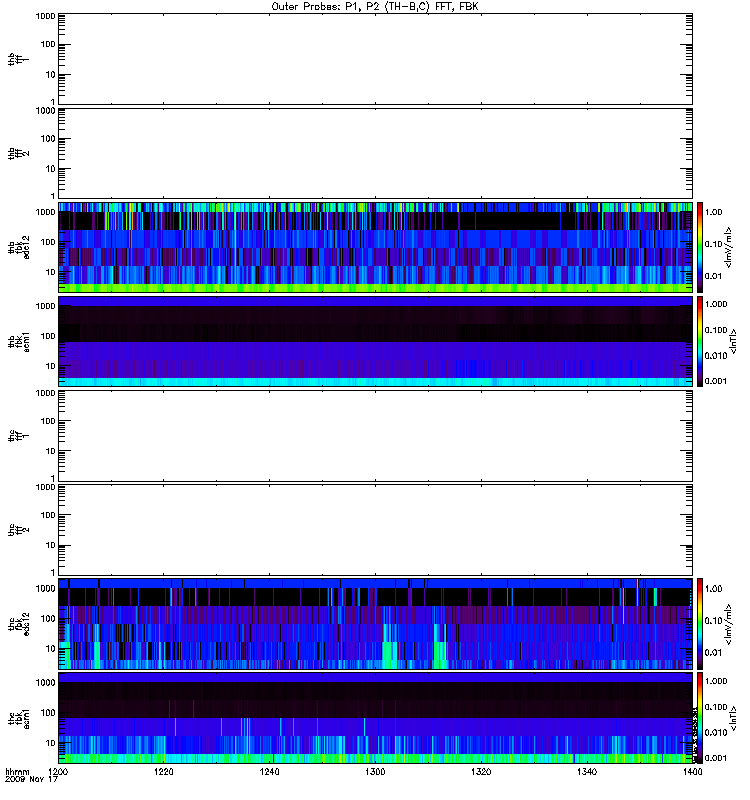Click the 1240 time axis label
Viewport: 750px width, 800px height.
[x=269, y=772]
